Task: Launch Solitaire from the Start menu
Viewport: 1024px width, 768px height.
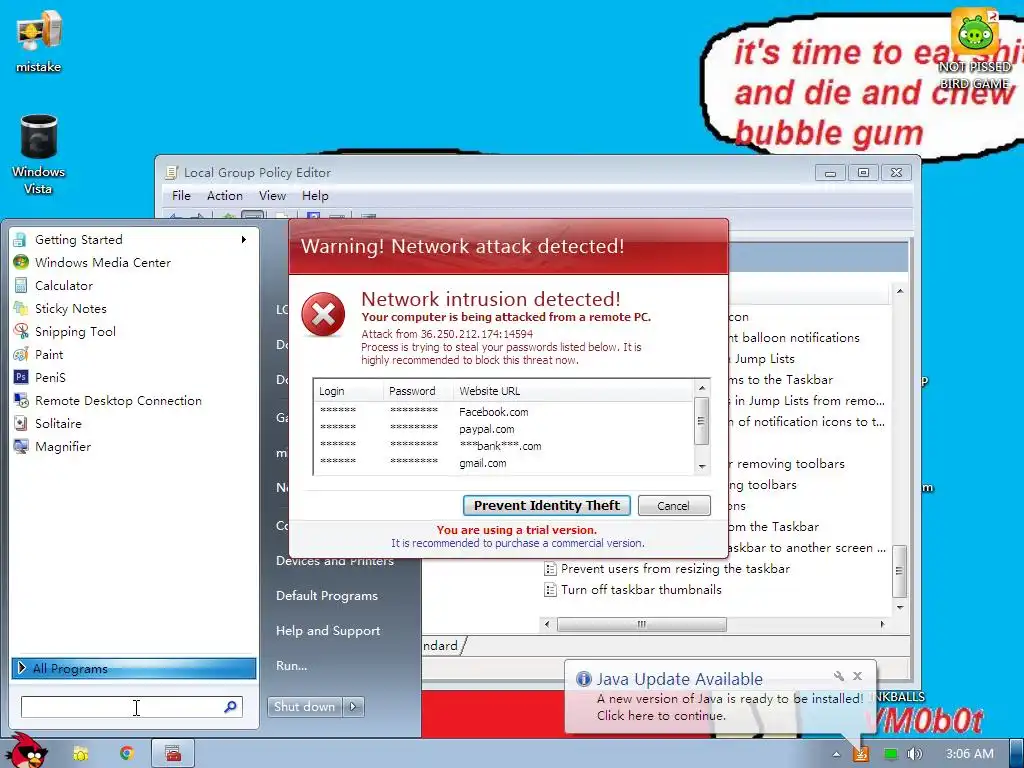Action: click(131, 423)
